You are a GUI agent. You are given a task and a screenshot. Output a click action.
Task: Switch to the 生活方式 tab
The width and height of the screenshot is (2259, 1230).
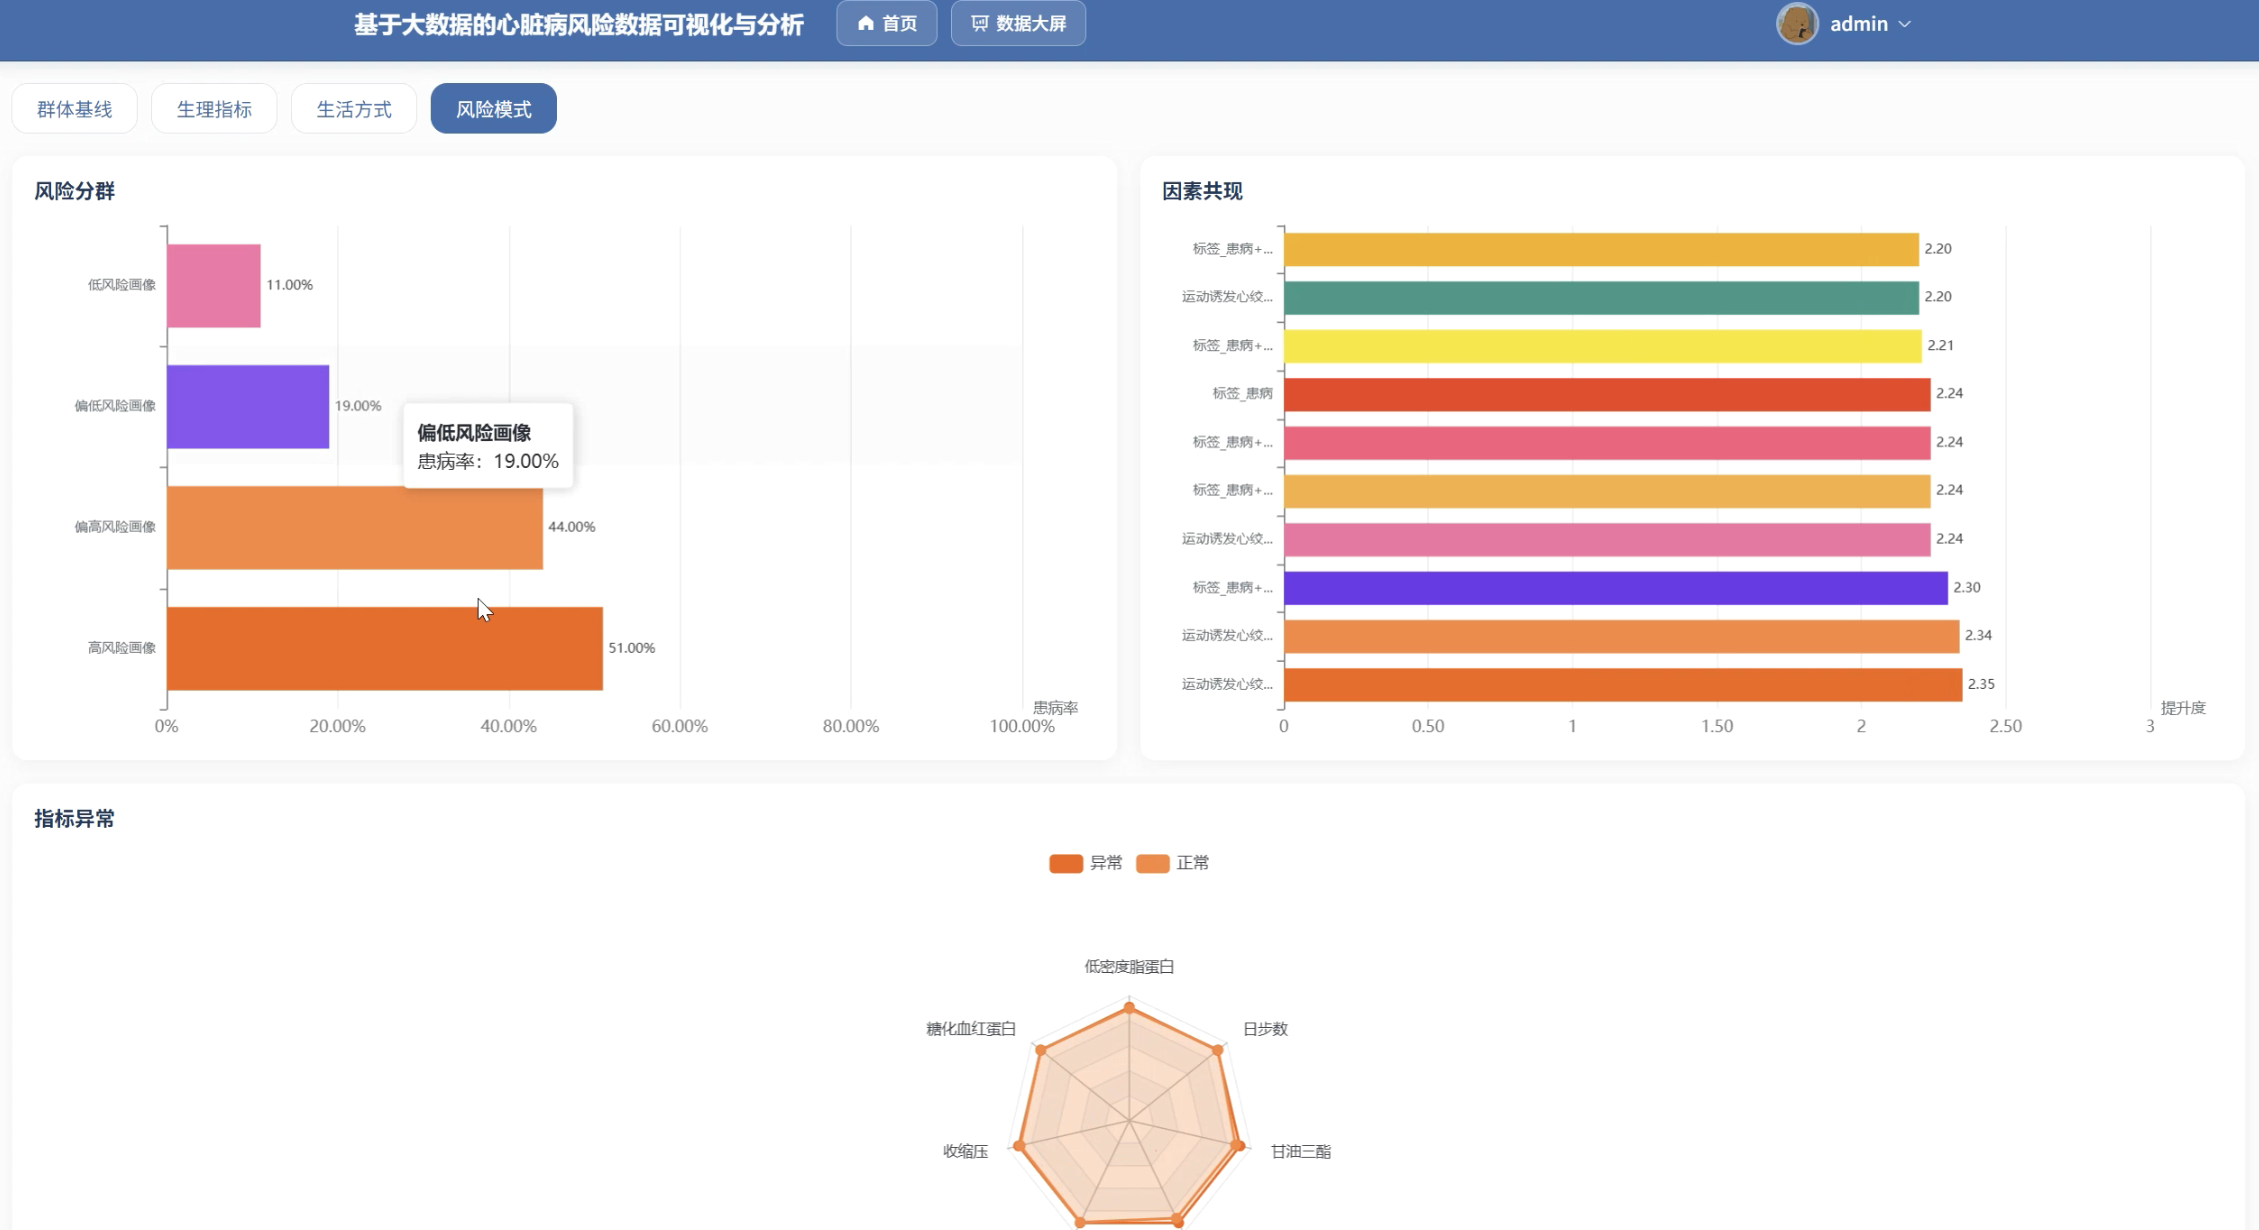pos(354,108)
